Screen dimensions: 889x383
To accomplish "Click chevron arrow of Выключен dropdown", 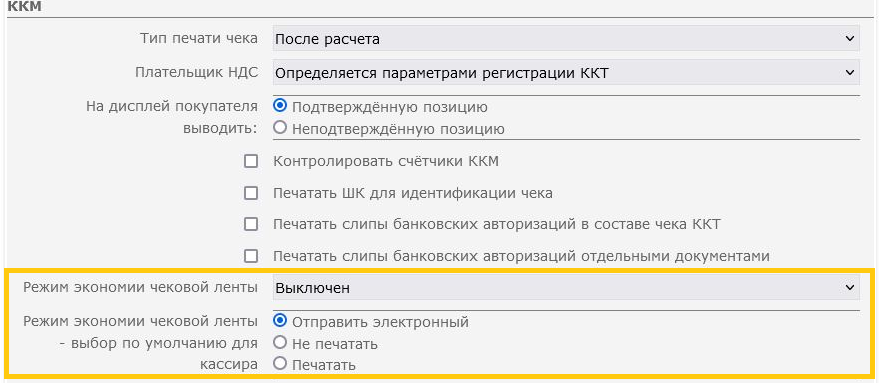I will [849, 287].
